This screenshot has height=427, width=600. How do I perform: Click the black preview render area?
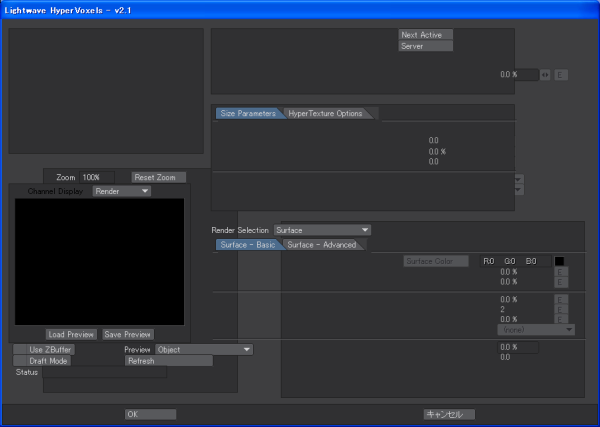click(99, 262)
